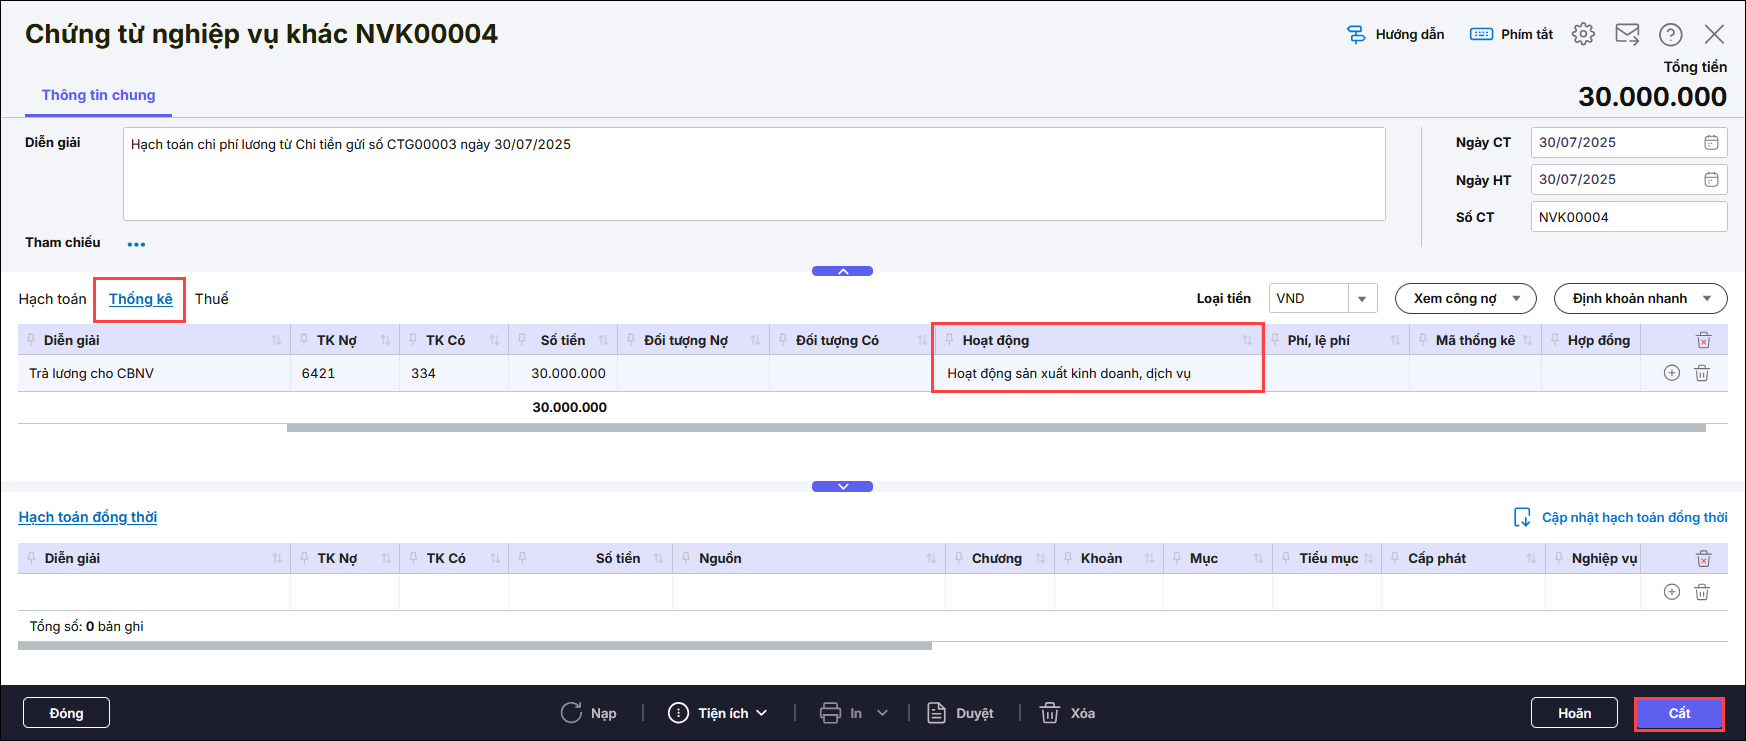1746x741 pixels.
Task: Click the Ngày CT calendar icon
Action: 1711,143
